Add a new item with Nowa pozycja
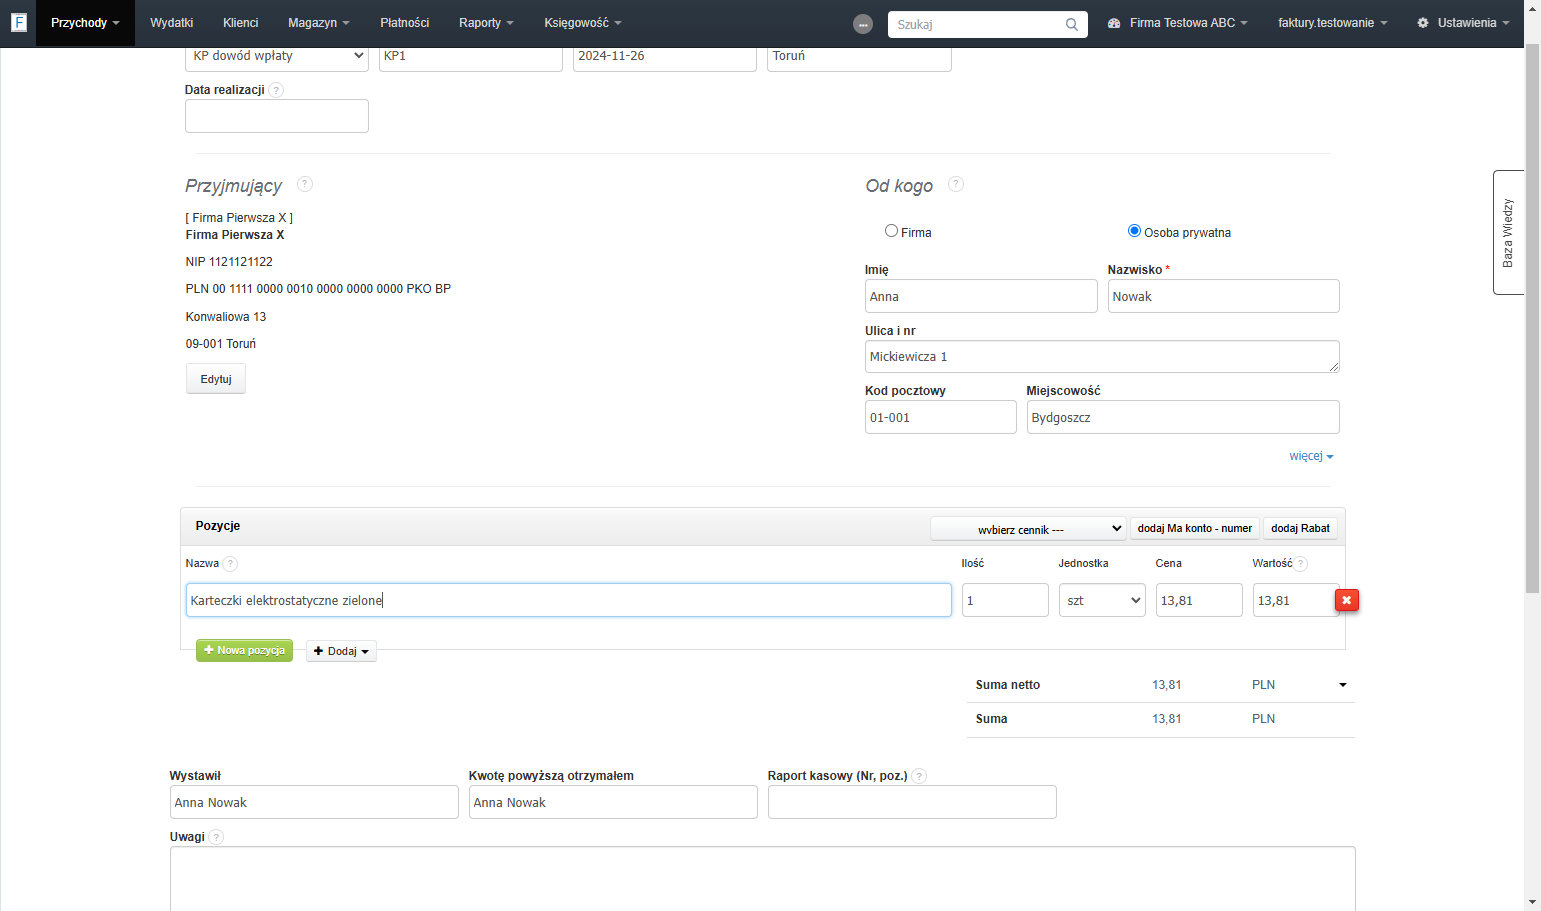Screen dimensions: 1541x911 [x=244, y=651]
